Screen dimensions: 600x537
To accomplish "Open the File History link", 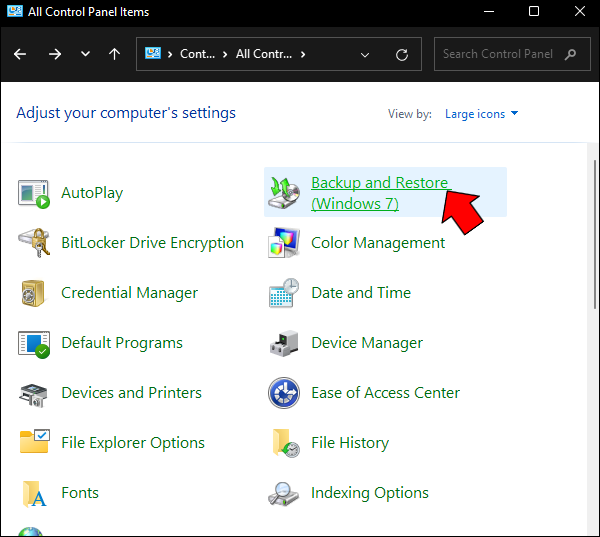I will (x=350, y=443).
